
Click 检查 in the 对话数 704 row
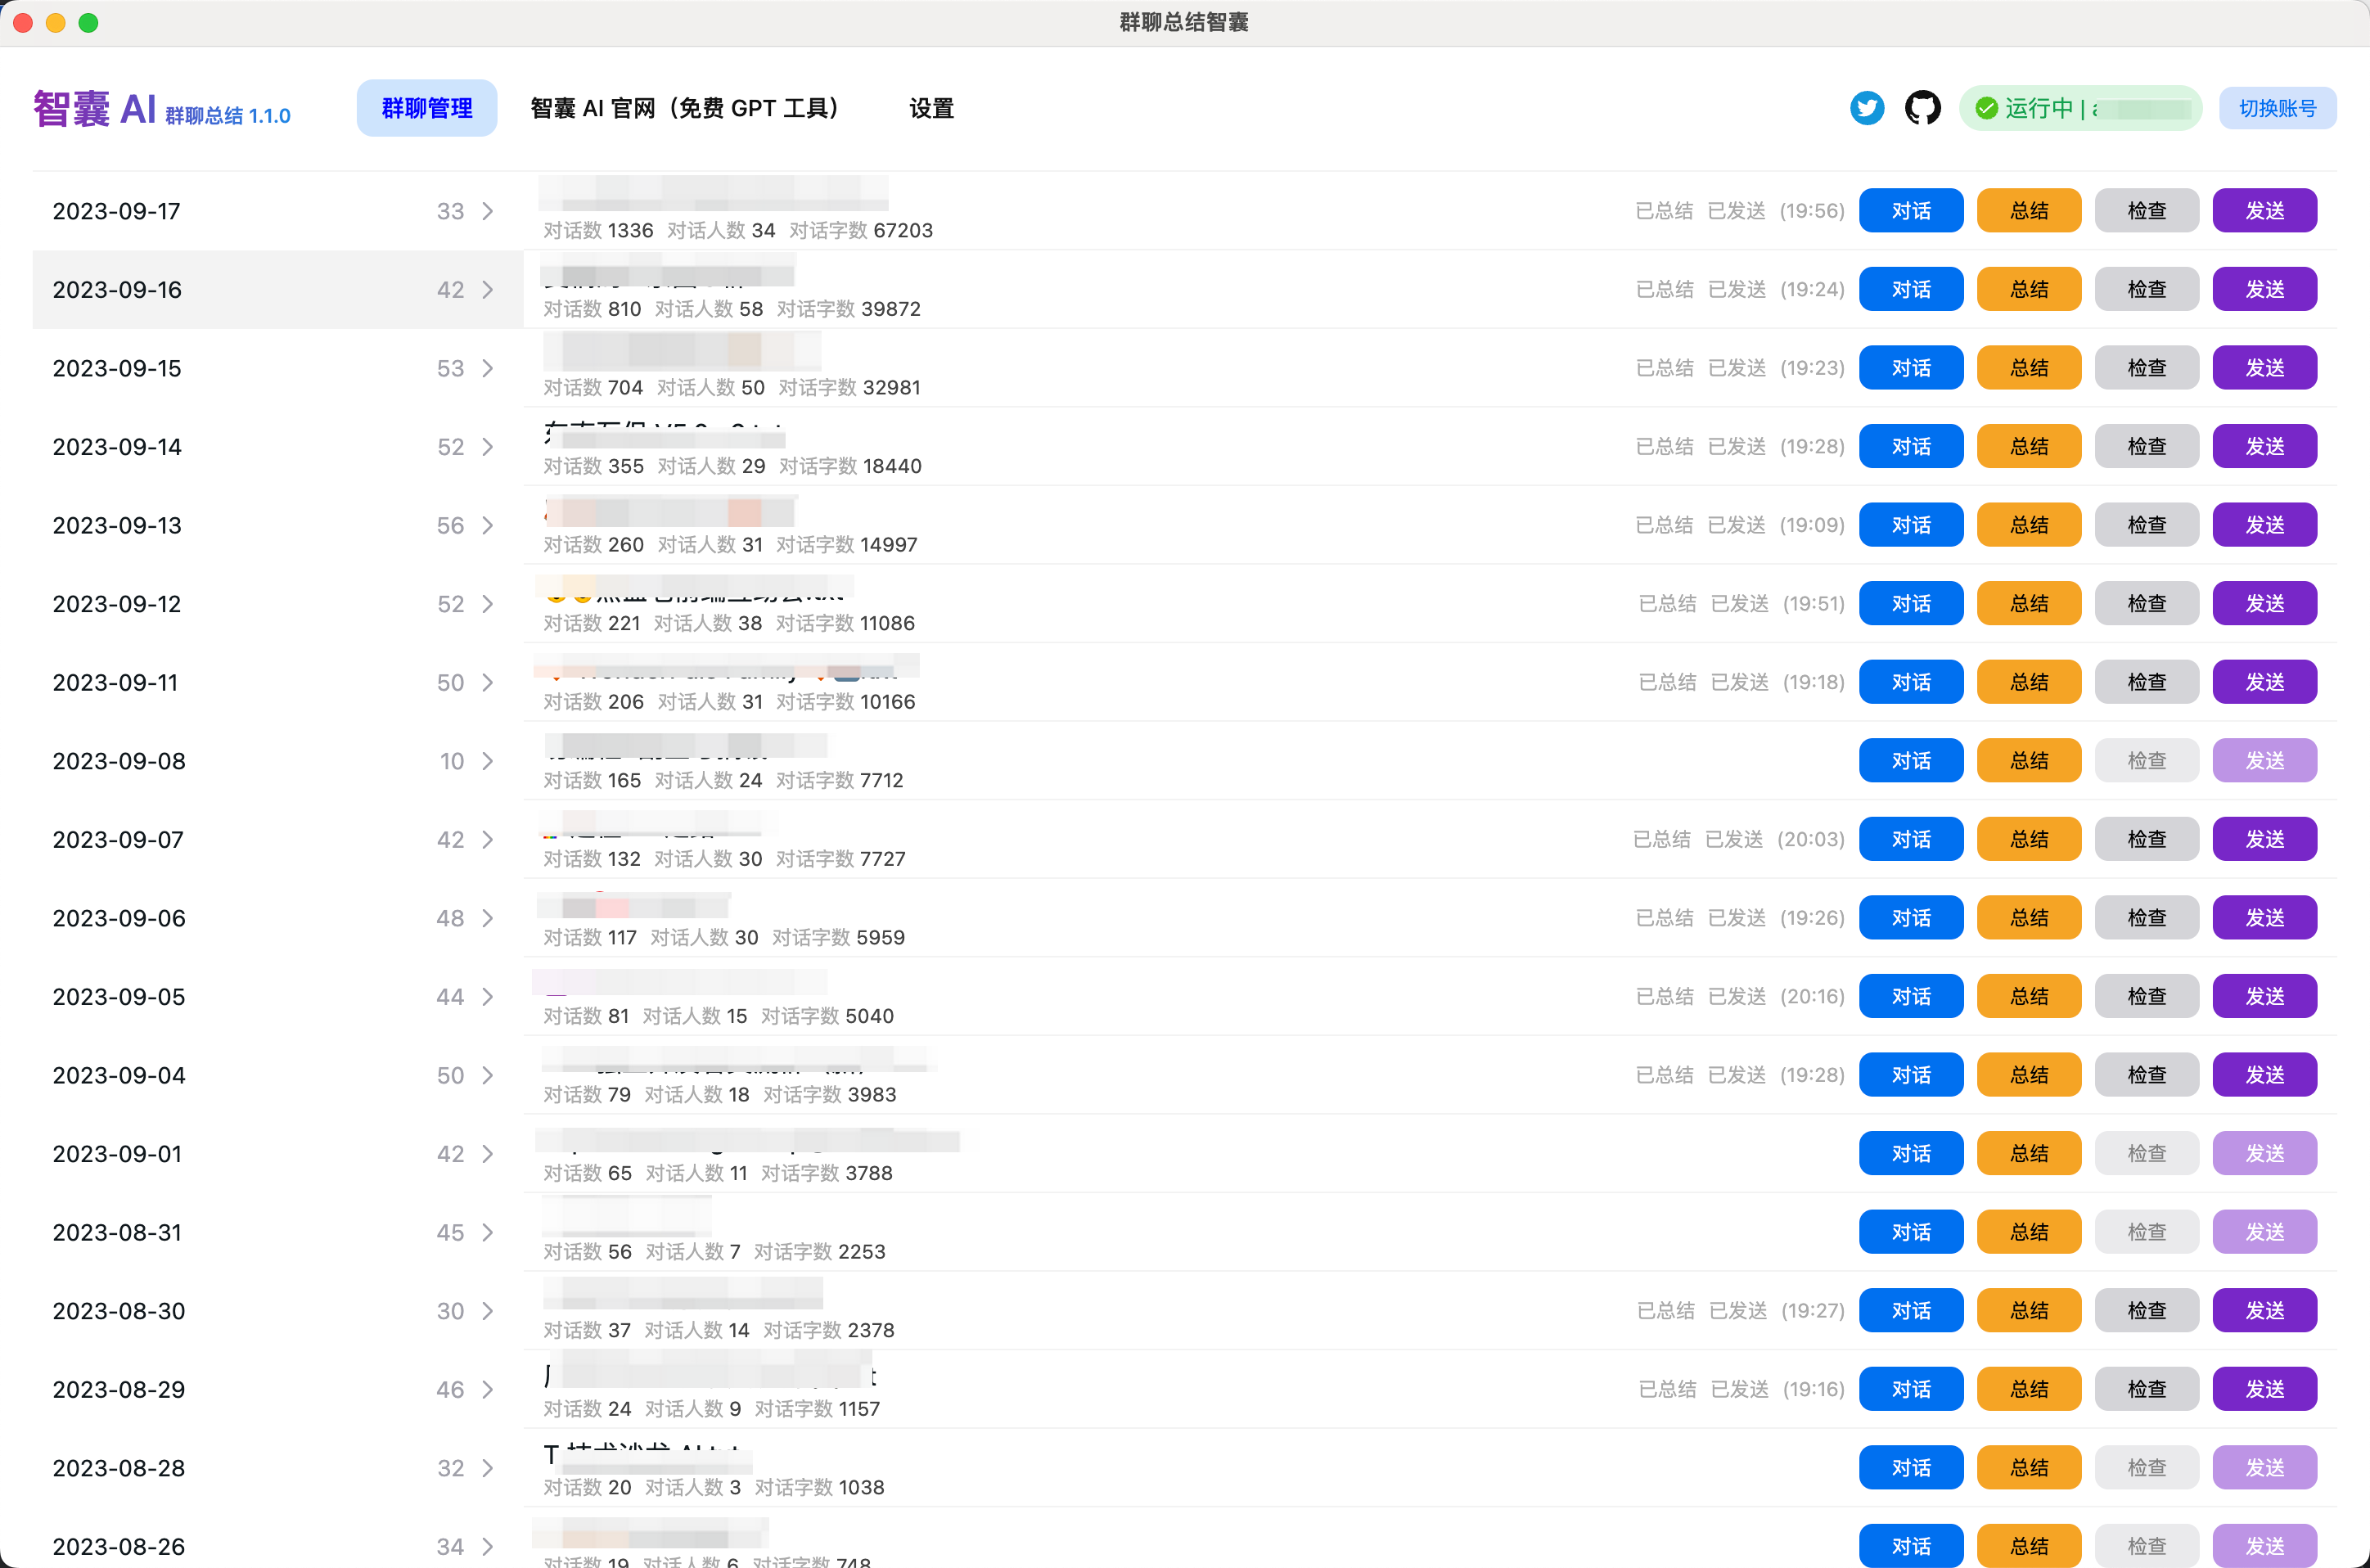(2146, 368)
